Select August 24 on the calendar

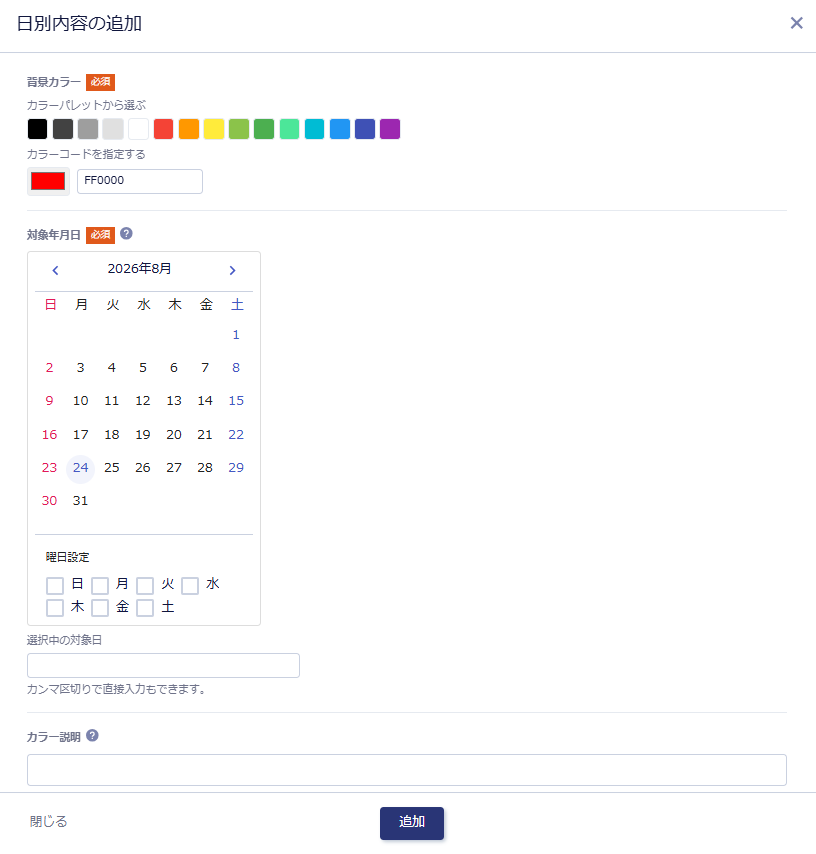81,468
